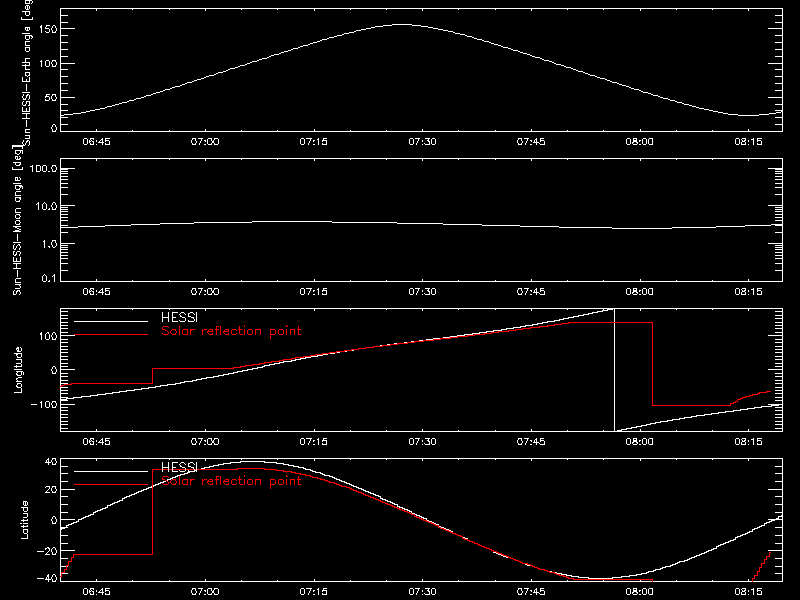Select 07:45 label under Moon angle plot
Image resolution: width=800 pixels, height=600 pixels.
531,292
